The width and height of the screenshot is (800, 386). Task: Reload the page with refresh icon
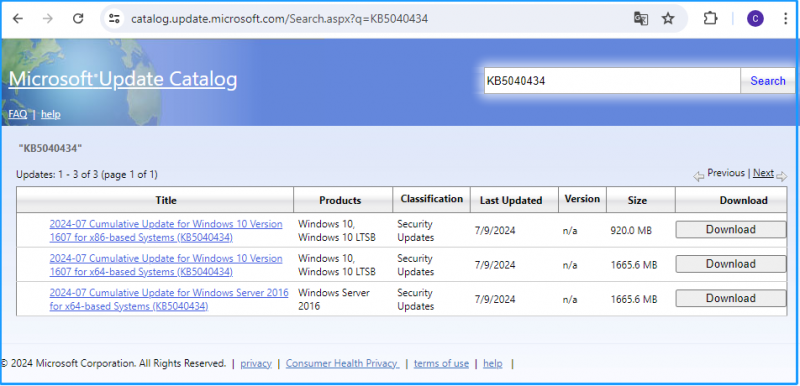[x=78, y=19]
